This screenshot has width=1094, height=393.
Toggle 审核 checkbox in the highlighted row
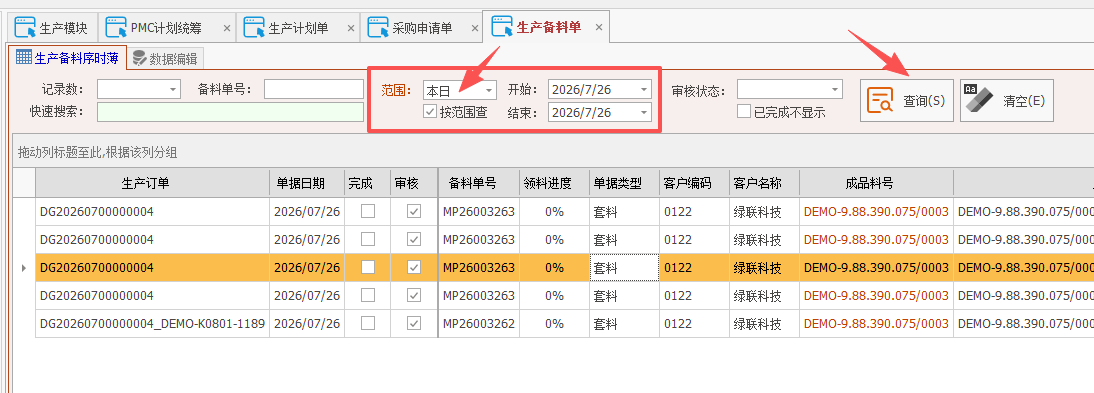click(414, 267)
